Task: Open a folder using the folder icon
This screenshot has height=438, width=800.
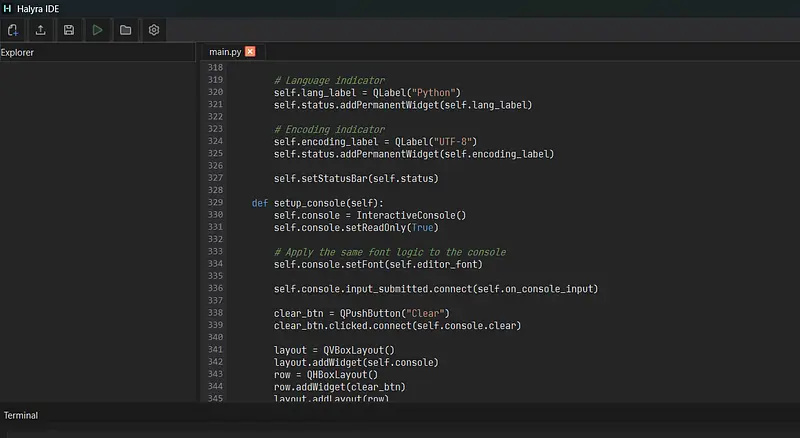Action: pos(126,30)
